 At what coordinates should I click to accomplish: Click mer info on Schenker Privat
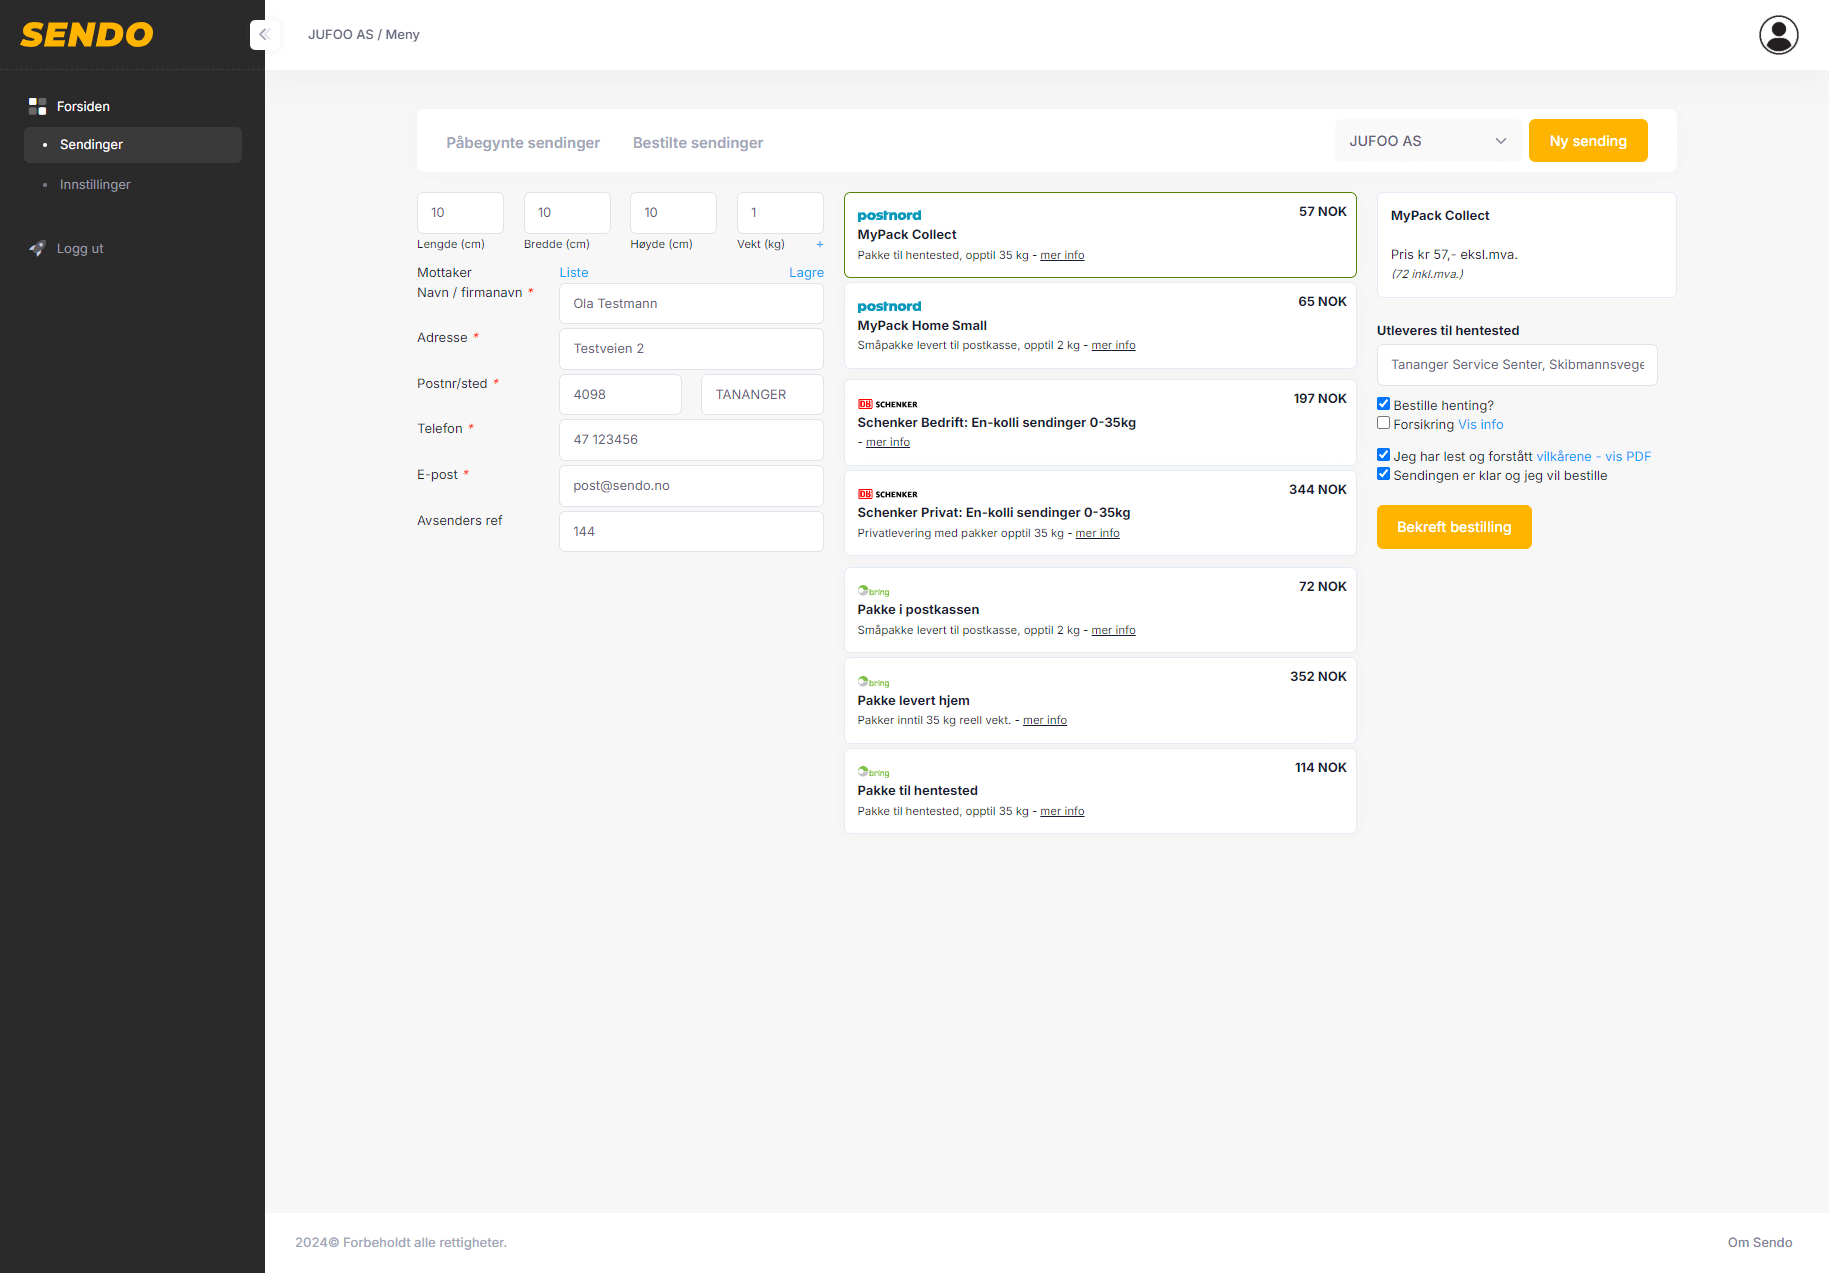coord(1097,533)
